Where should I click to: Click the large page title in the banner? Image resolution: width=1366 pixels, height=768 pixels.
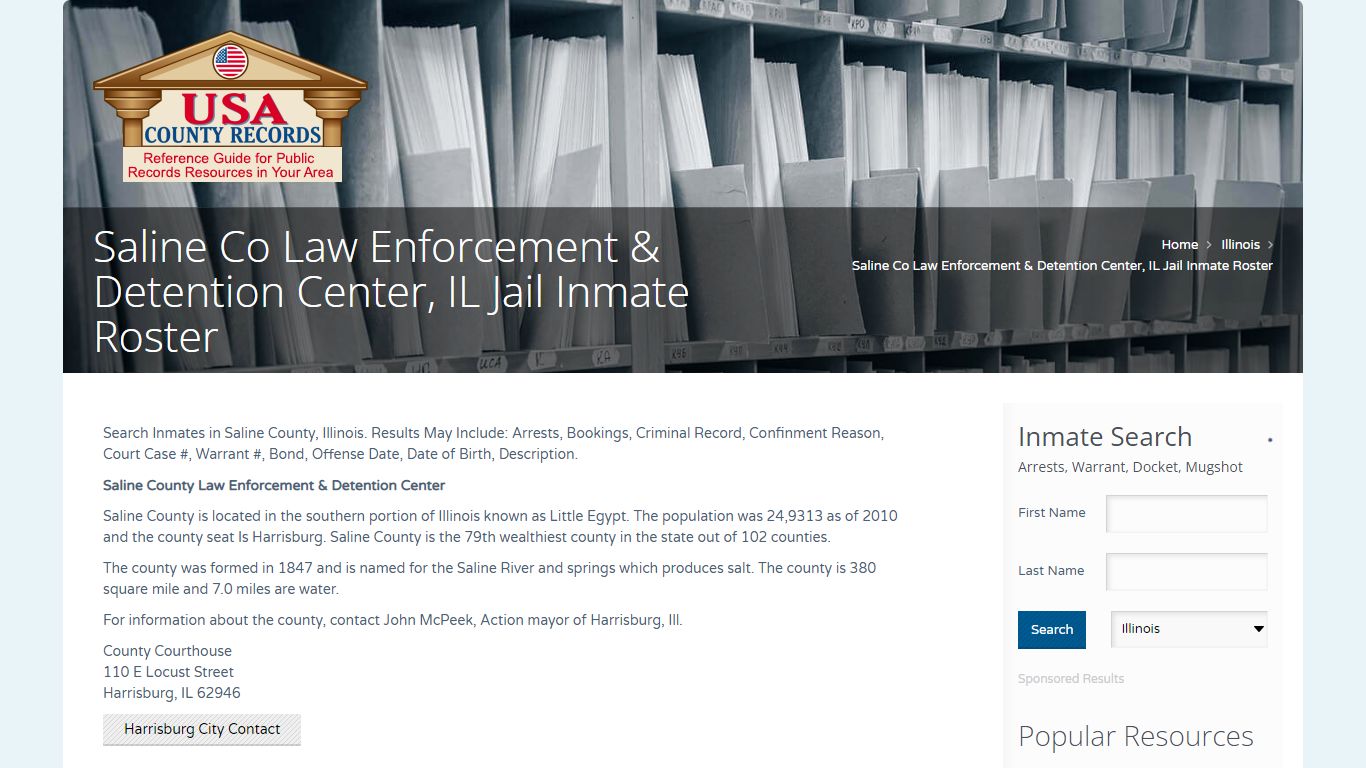[x=391, y=292]
